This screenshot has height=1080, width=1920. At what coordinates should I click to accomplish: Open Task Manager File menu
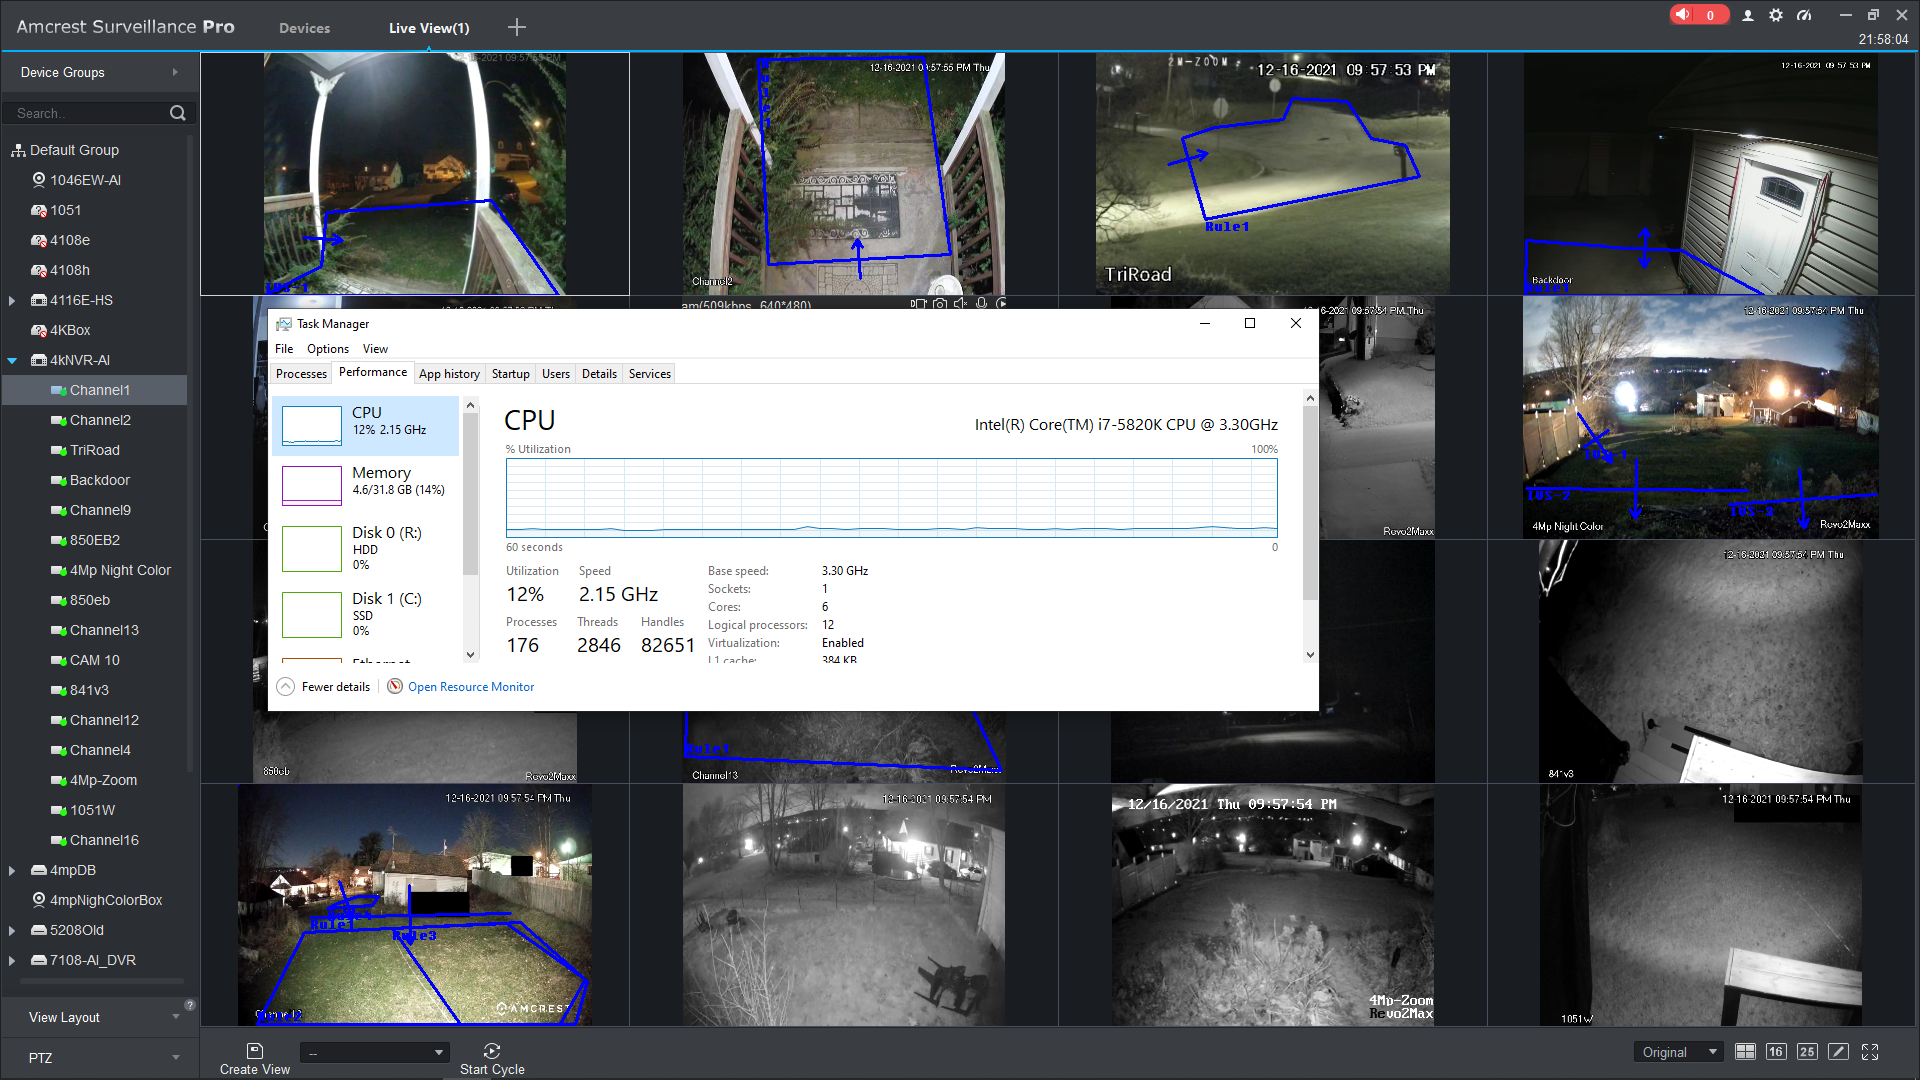click(284, 349)
